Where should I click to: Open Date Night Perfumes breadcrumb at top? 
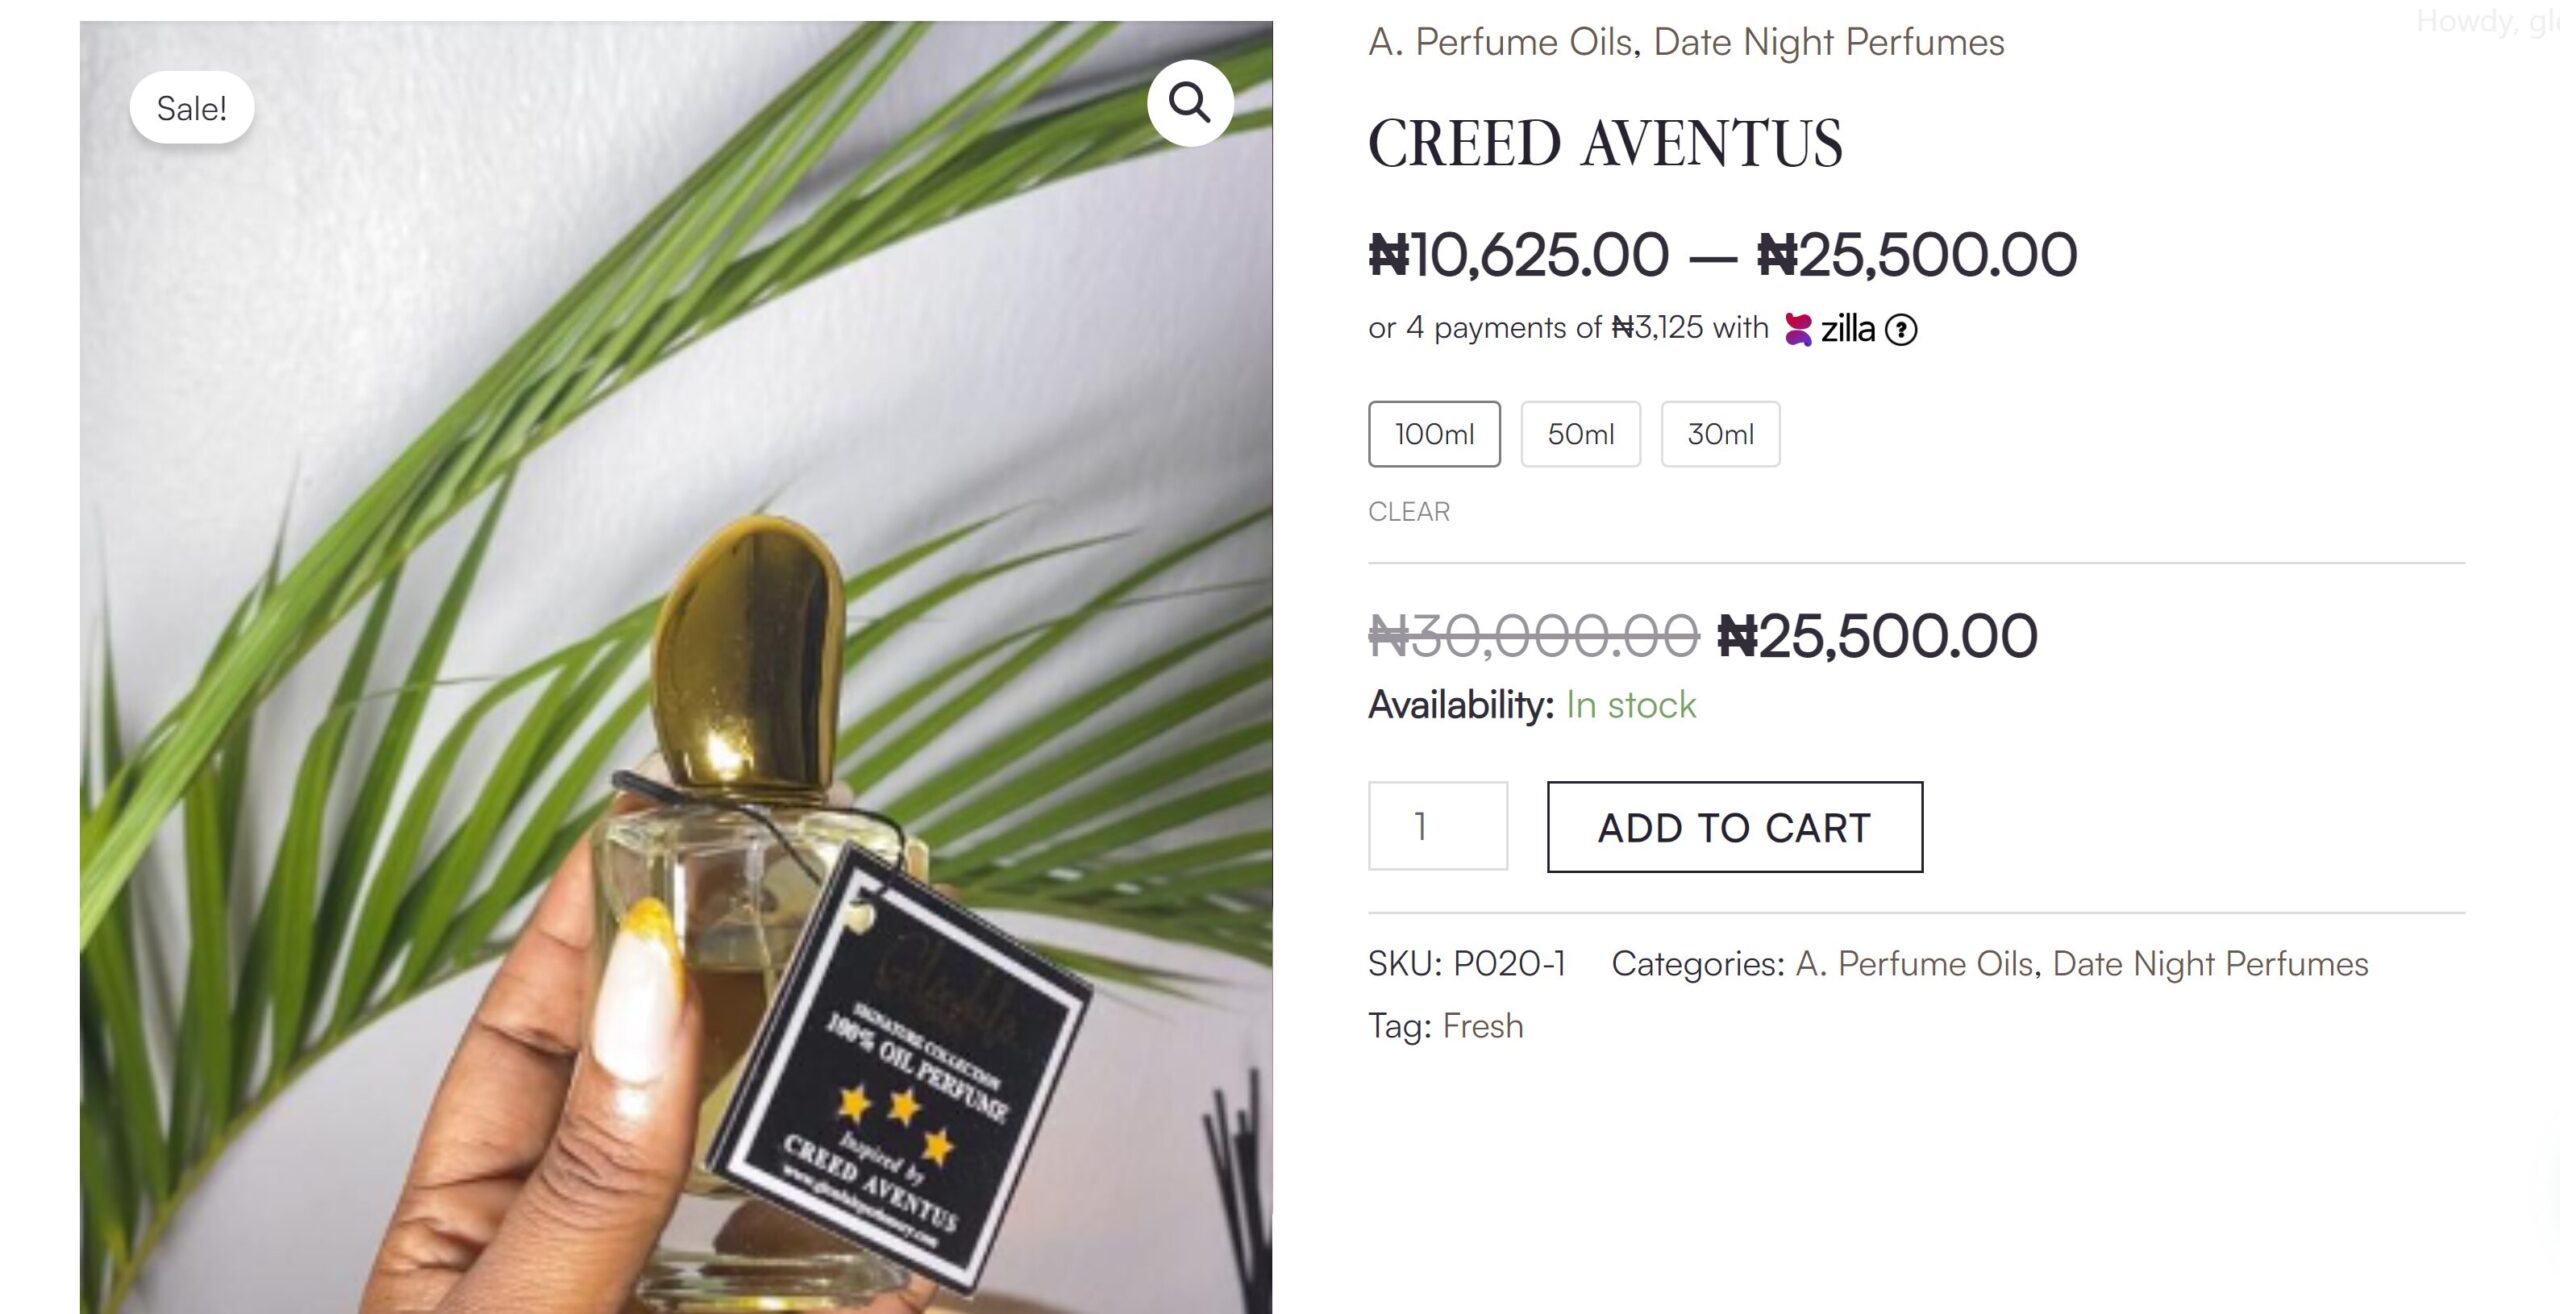click(x=1828, y=42)
